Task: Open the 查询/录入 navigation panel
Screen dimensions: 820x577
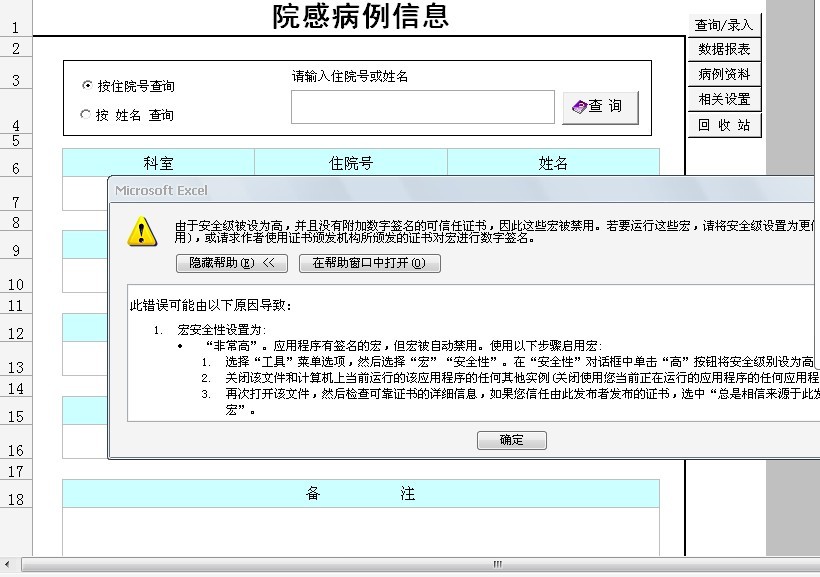Action: 724,23
